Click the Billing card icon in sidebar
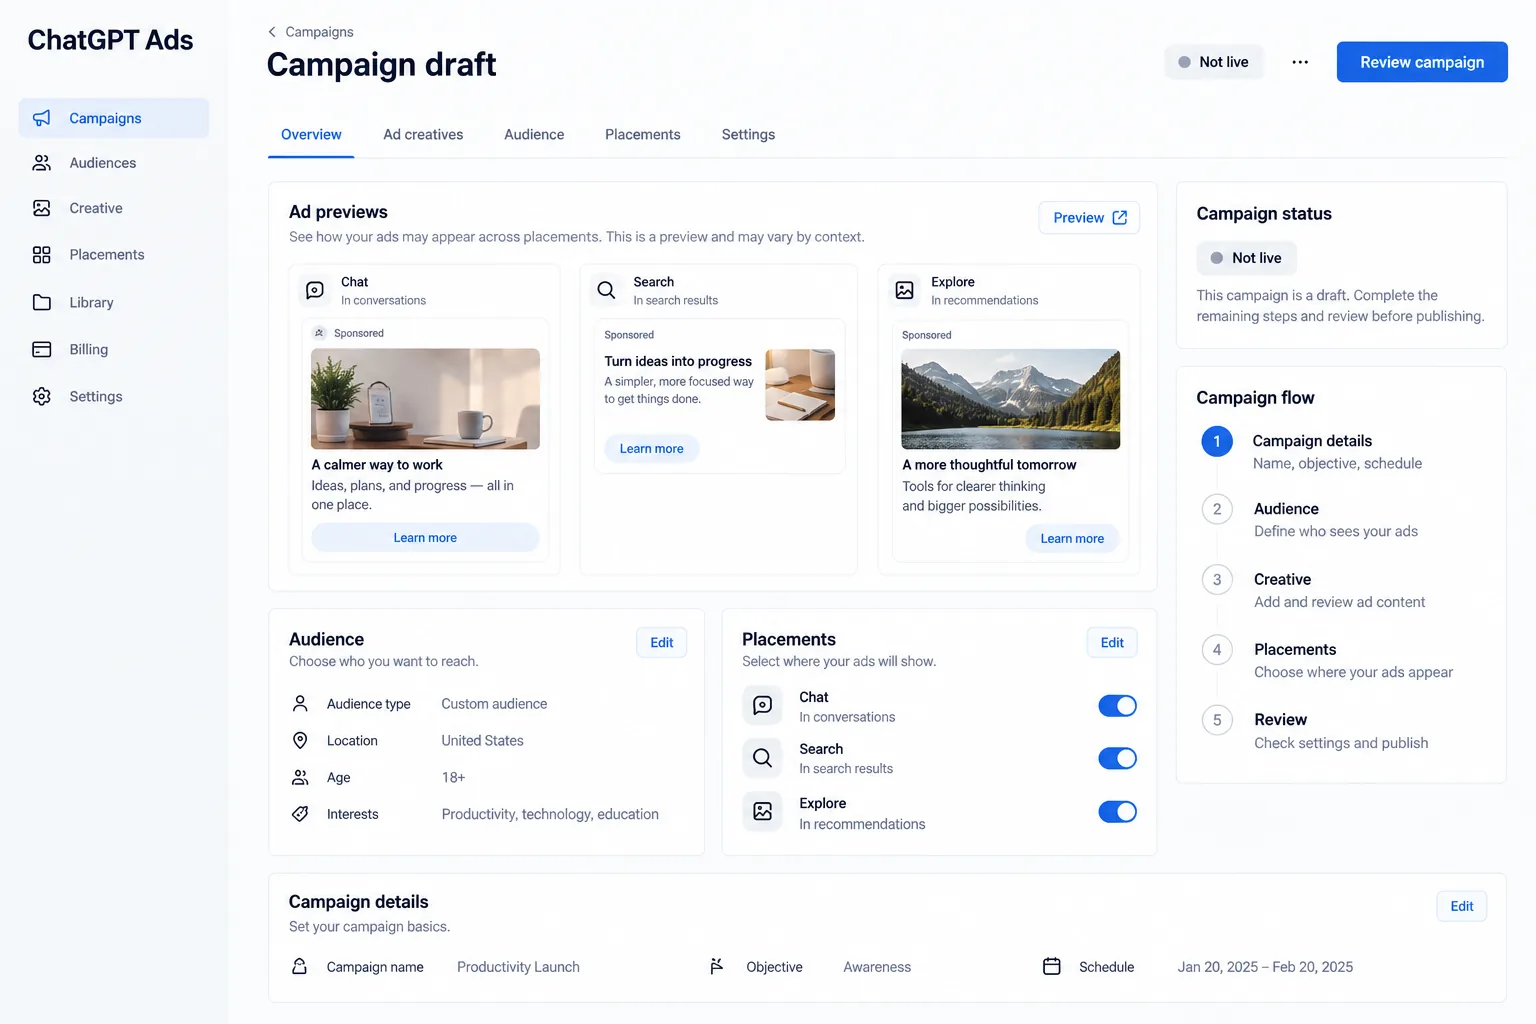This screenshot has height=1024, width=1536. coord(41,349)
